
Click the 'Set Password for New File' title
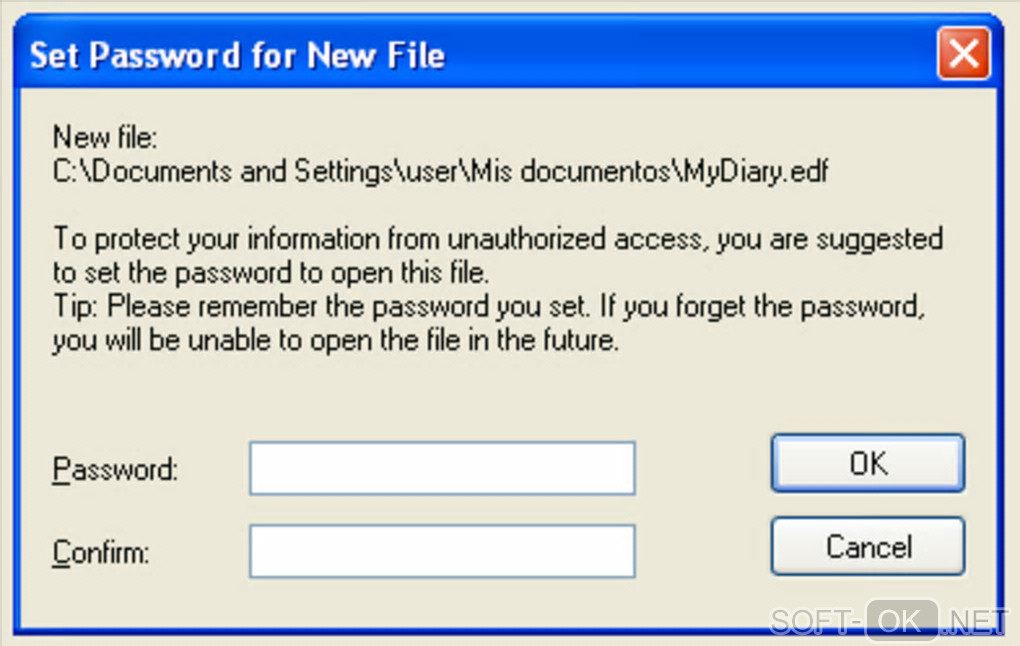coord(237,55)
